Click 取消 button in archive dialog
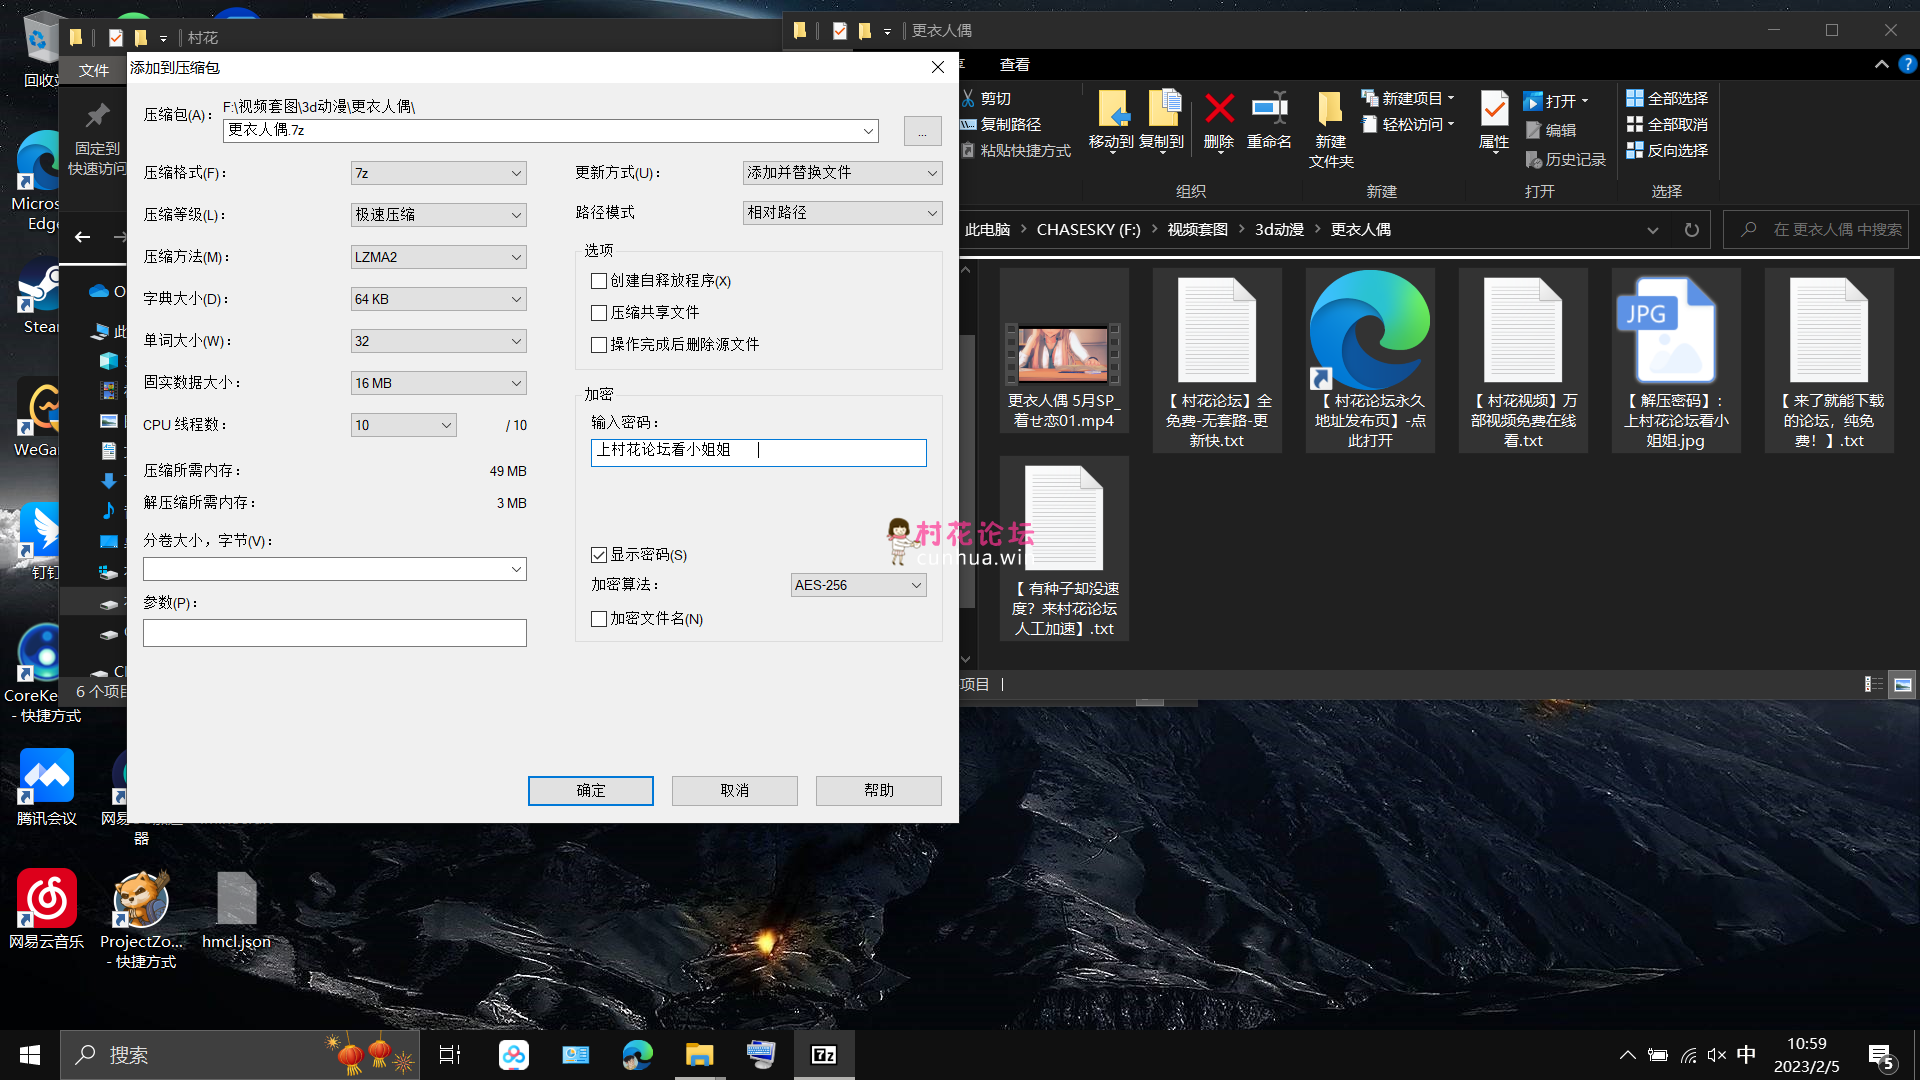This screenshot has width=1920, height=1080. (x=735, y=791)
